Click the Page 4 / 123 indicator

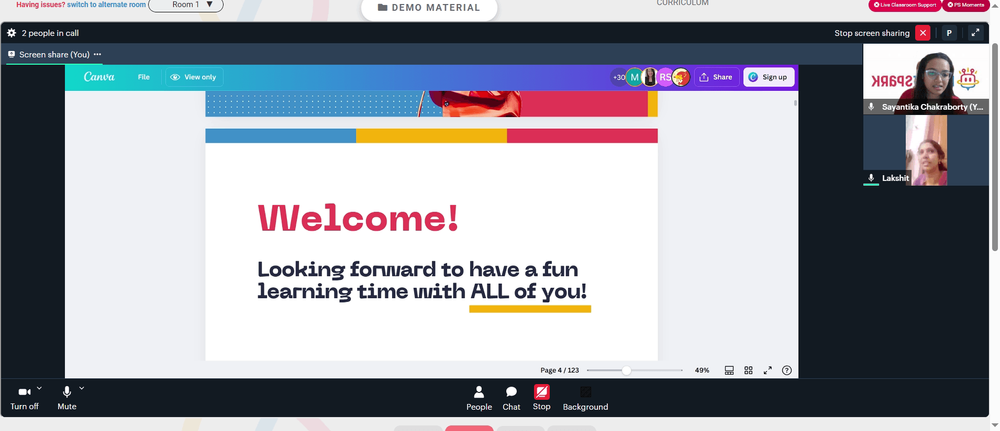point(559,370)
